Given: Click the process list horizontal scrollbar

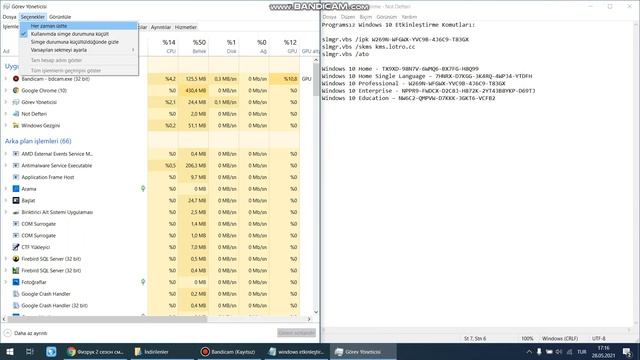Looking at the screenshot, I should [x=107, y=319].
